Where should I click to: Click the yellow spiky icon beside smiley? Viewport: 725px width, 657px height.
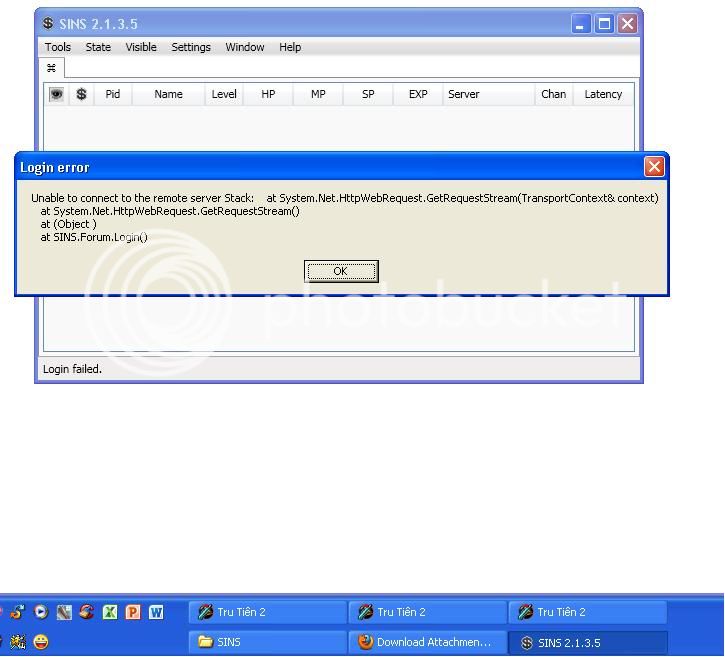tap(18, 642)
